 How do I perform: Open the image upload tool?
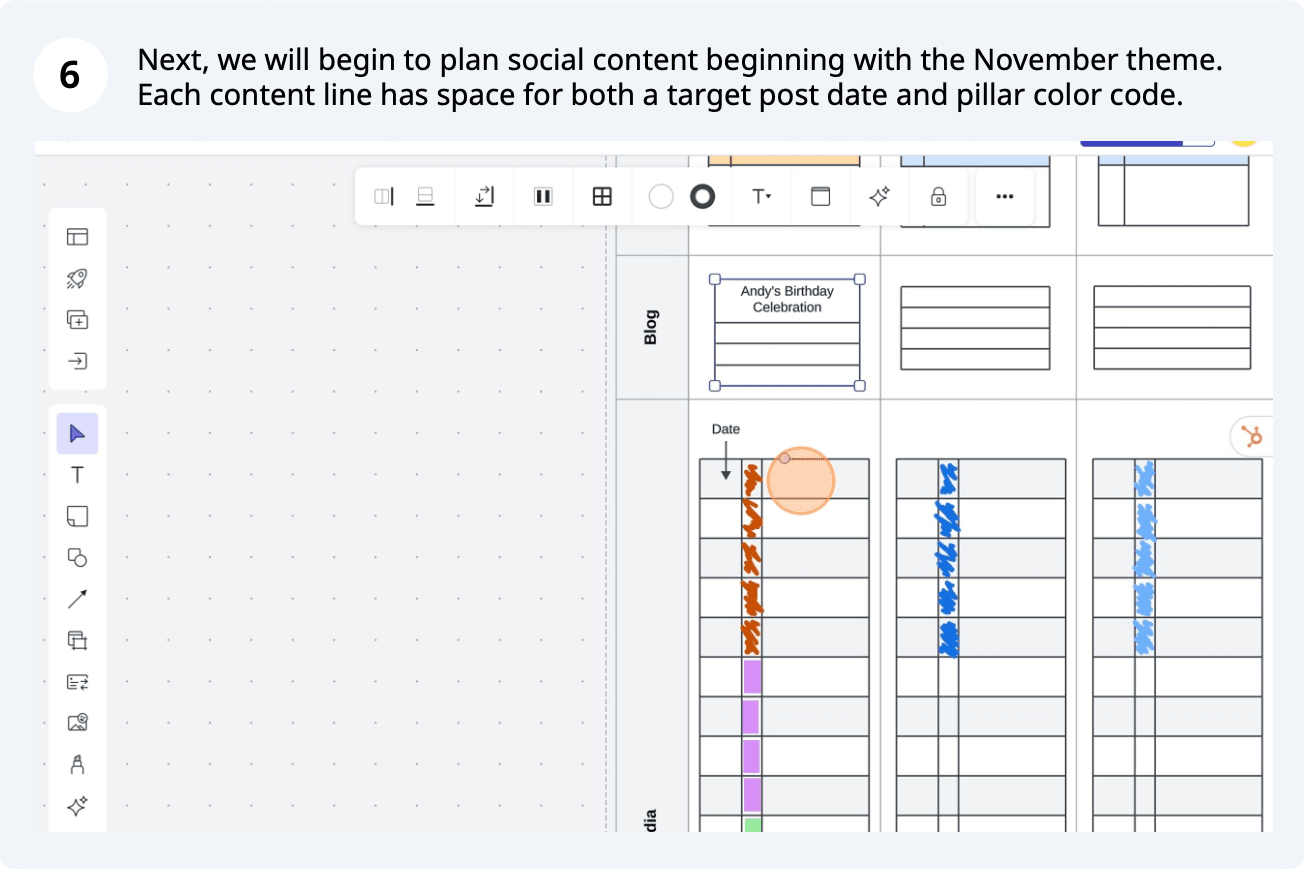[x=77, y=723]
